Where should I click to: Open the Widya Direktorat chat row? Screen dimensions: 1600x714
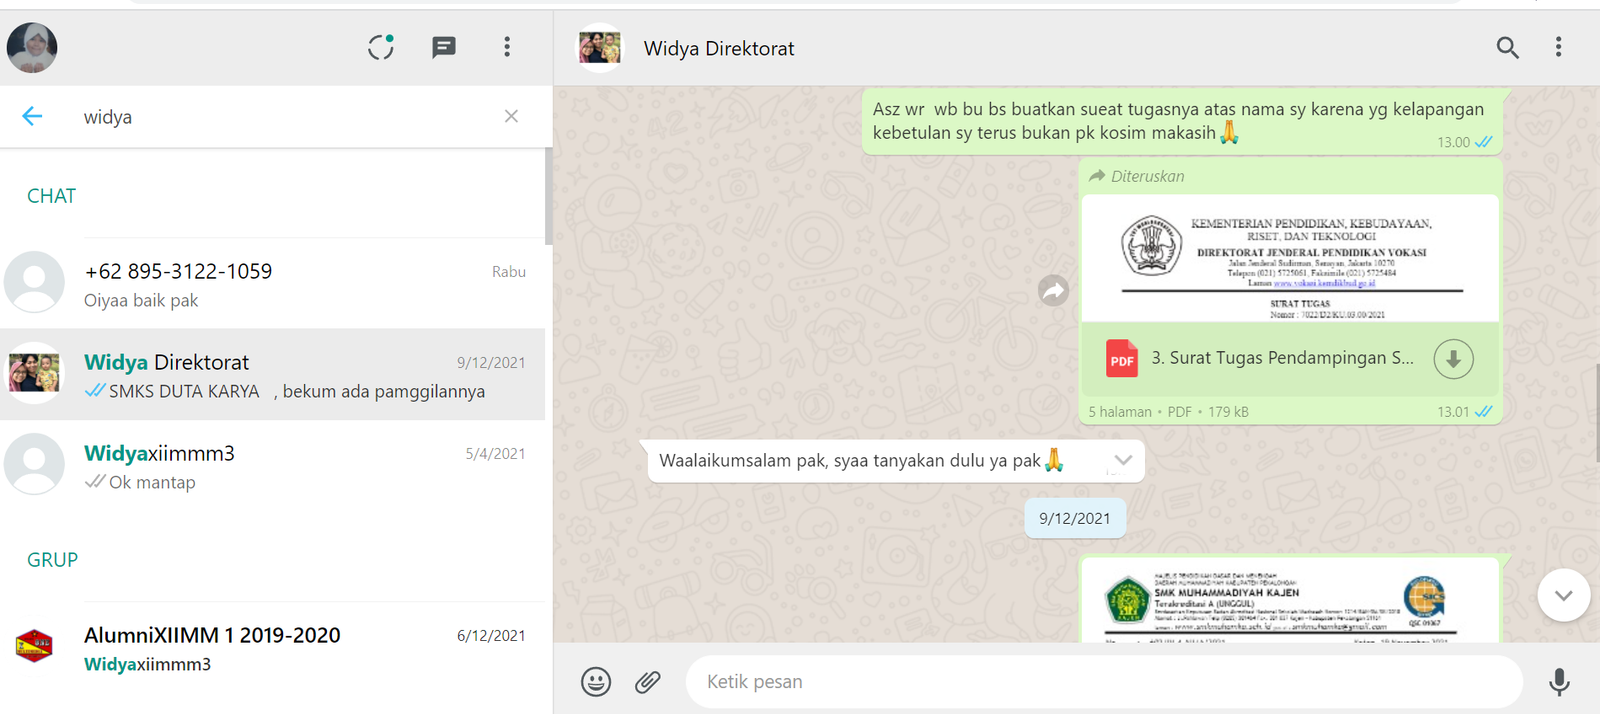(x=273, y=375)
